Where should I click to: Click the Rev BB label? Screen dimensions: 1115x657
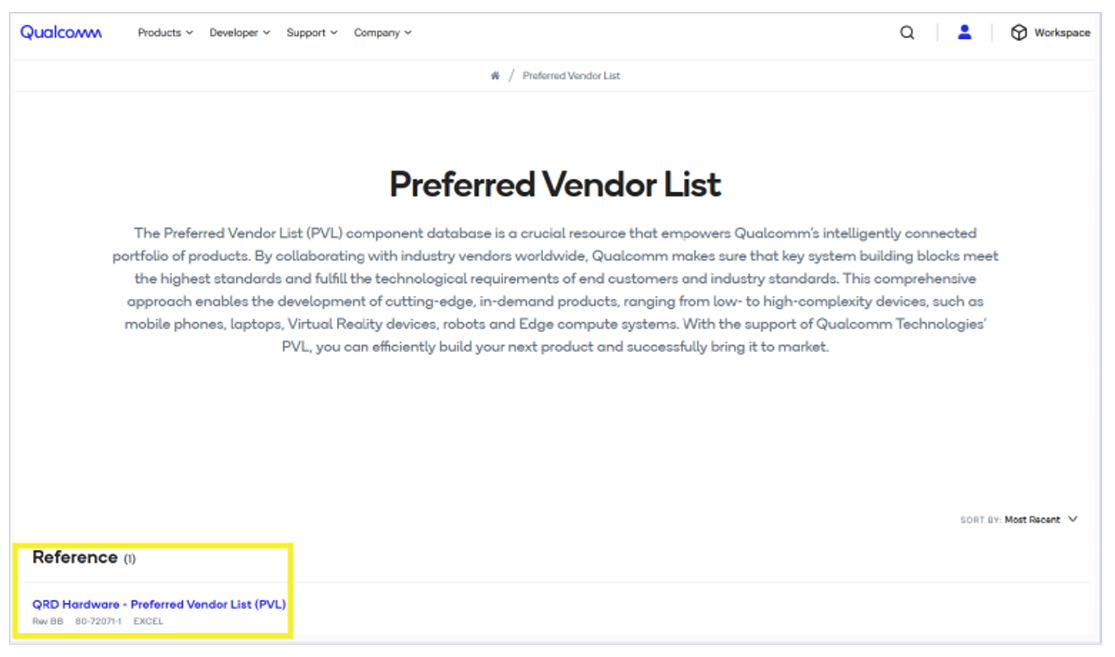48,621
